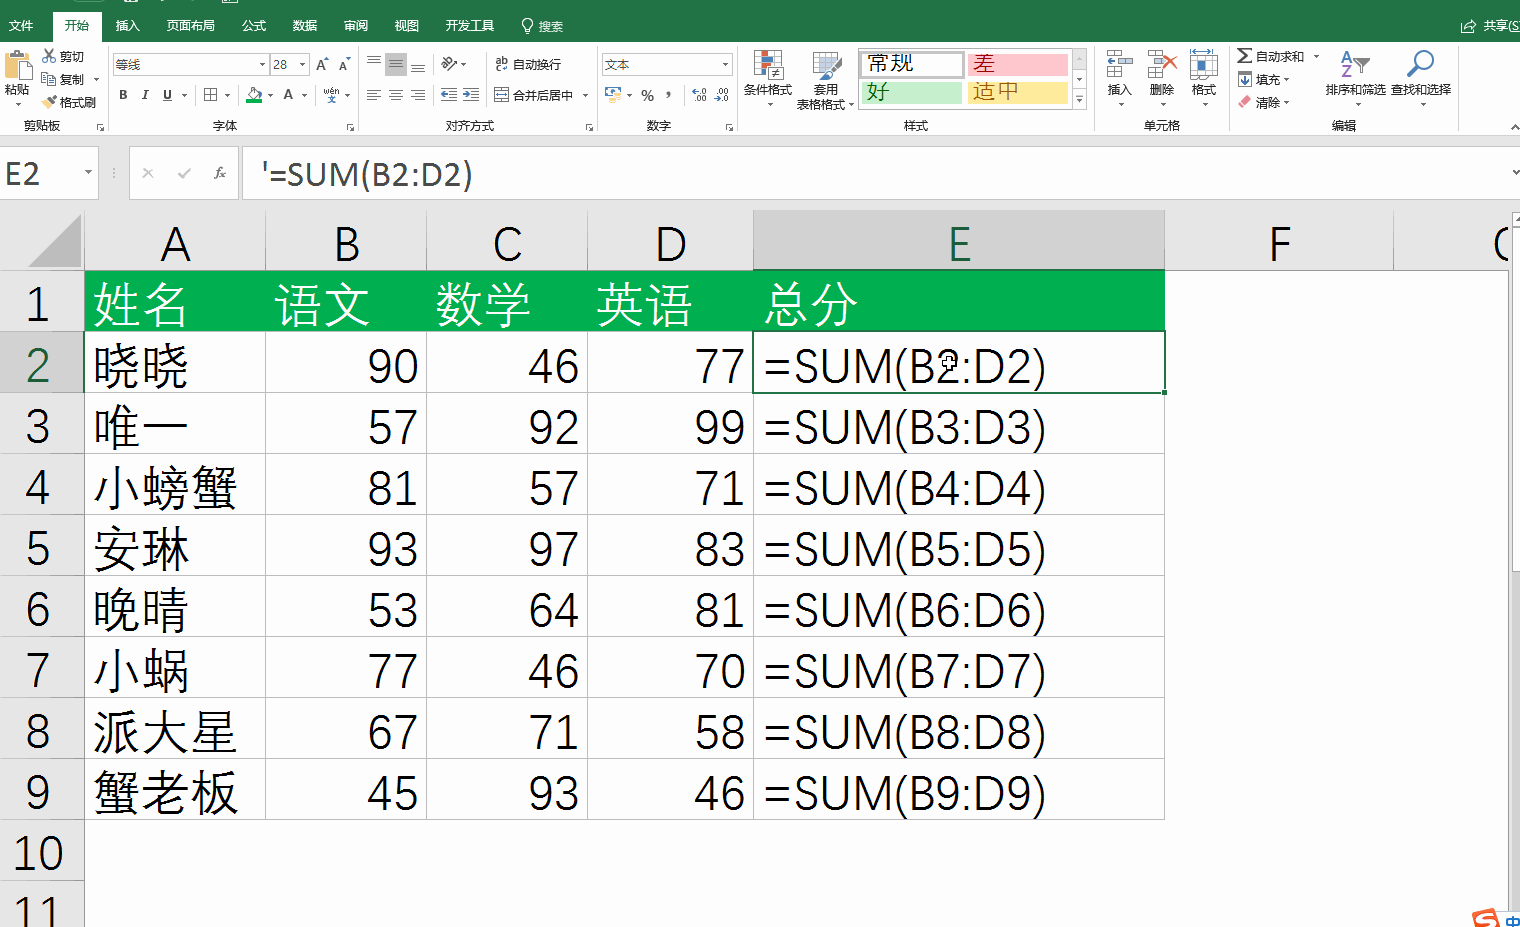Apply comma thousands separator style

[668, 95]
